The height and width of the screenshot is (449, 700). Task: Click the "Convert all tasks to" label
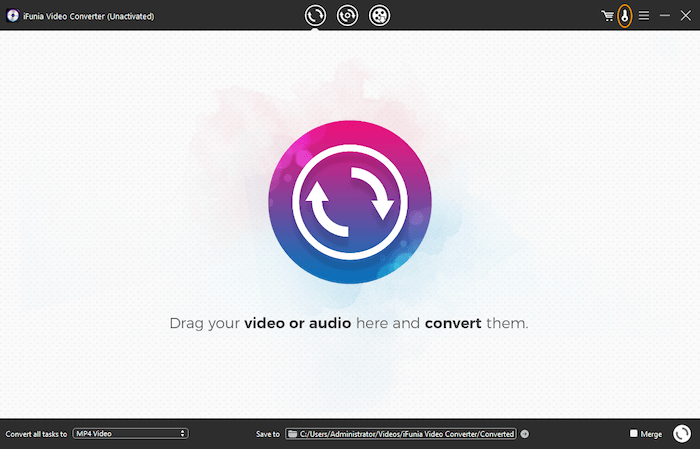point(36,434)
